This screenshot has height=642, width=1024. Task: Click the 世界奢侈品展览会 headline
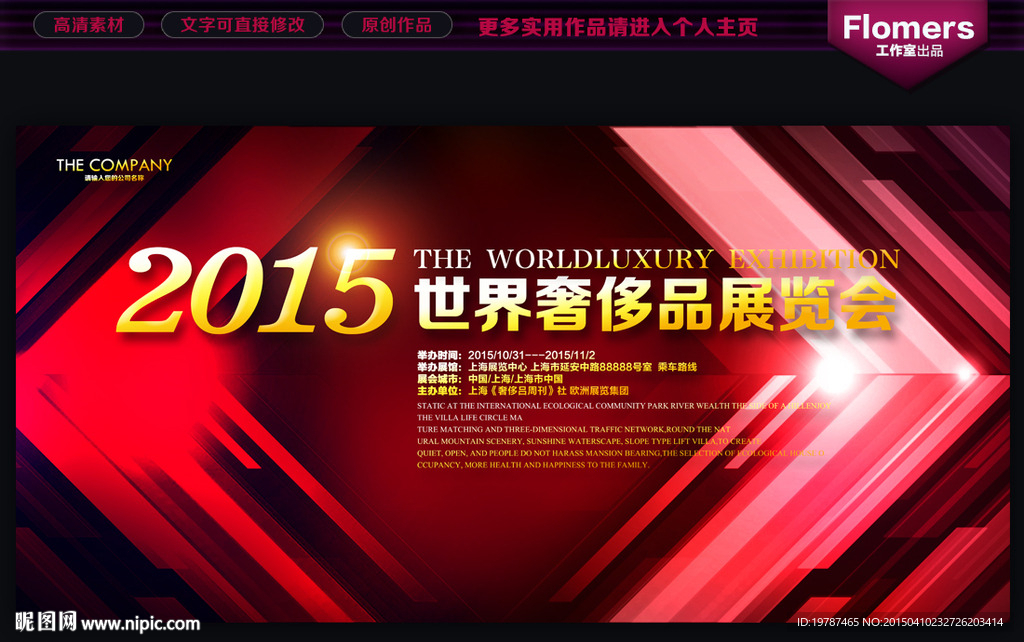pyautogui.click(x=655, y=304)
